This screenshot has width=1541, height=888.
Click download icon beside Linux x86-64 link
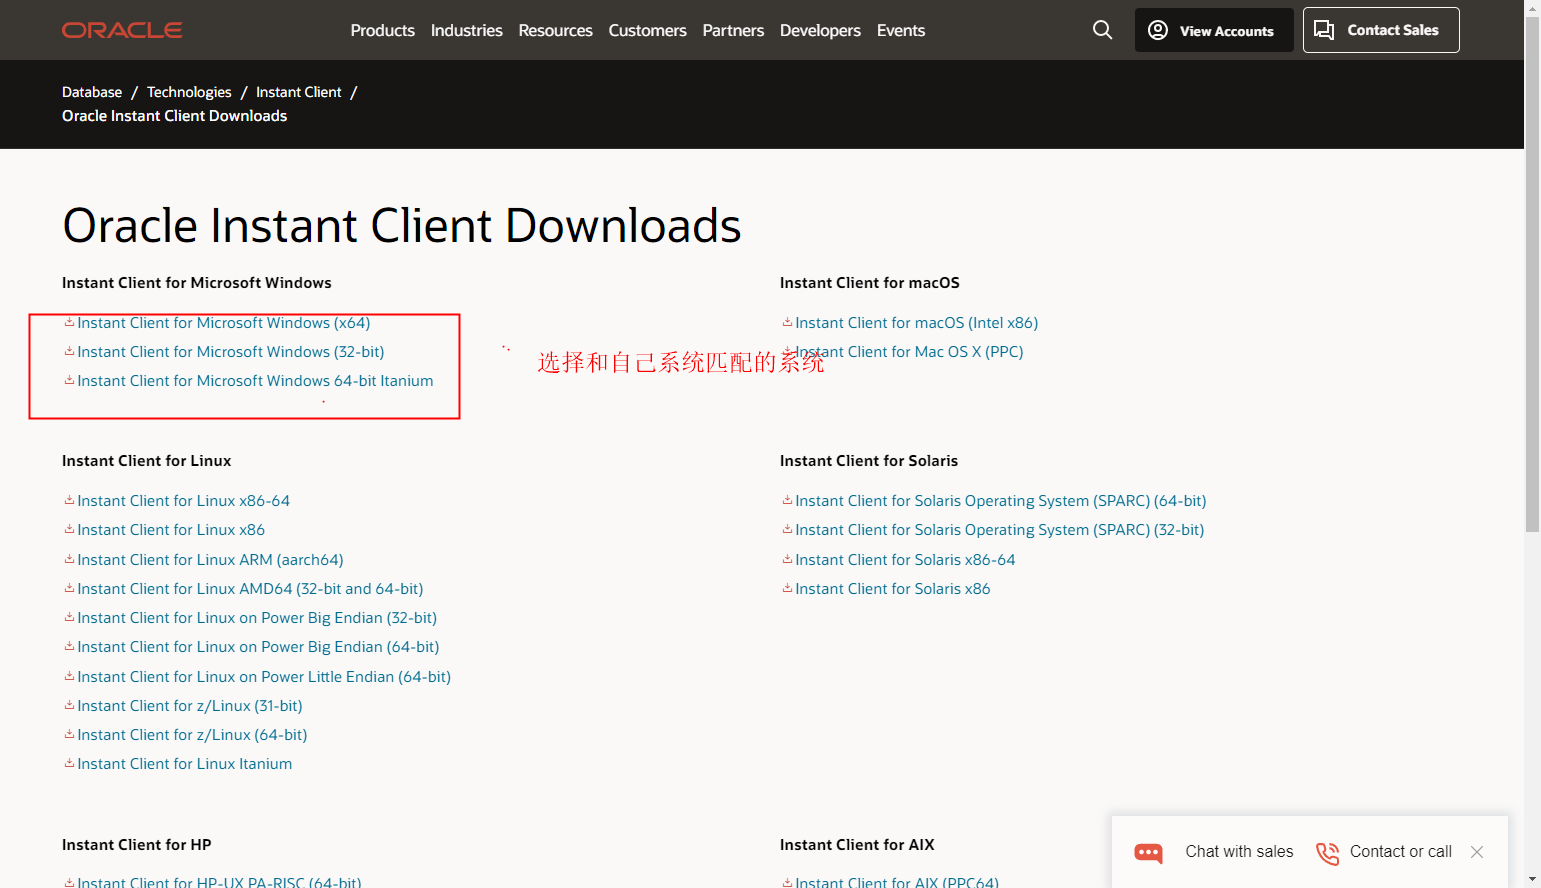69,500
